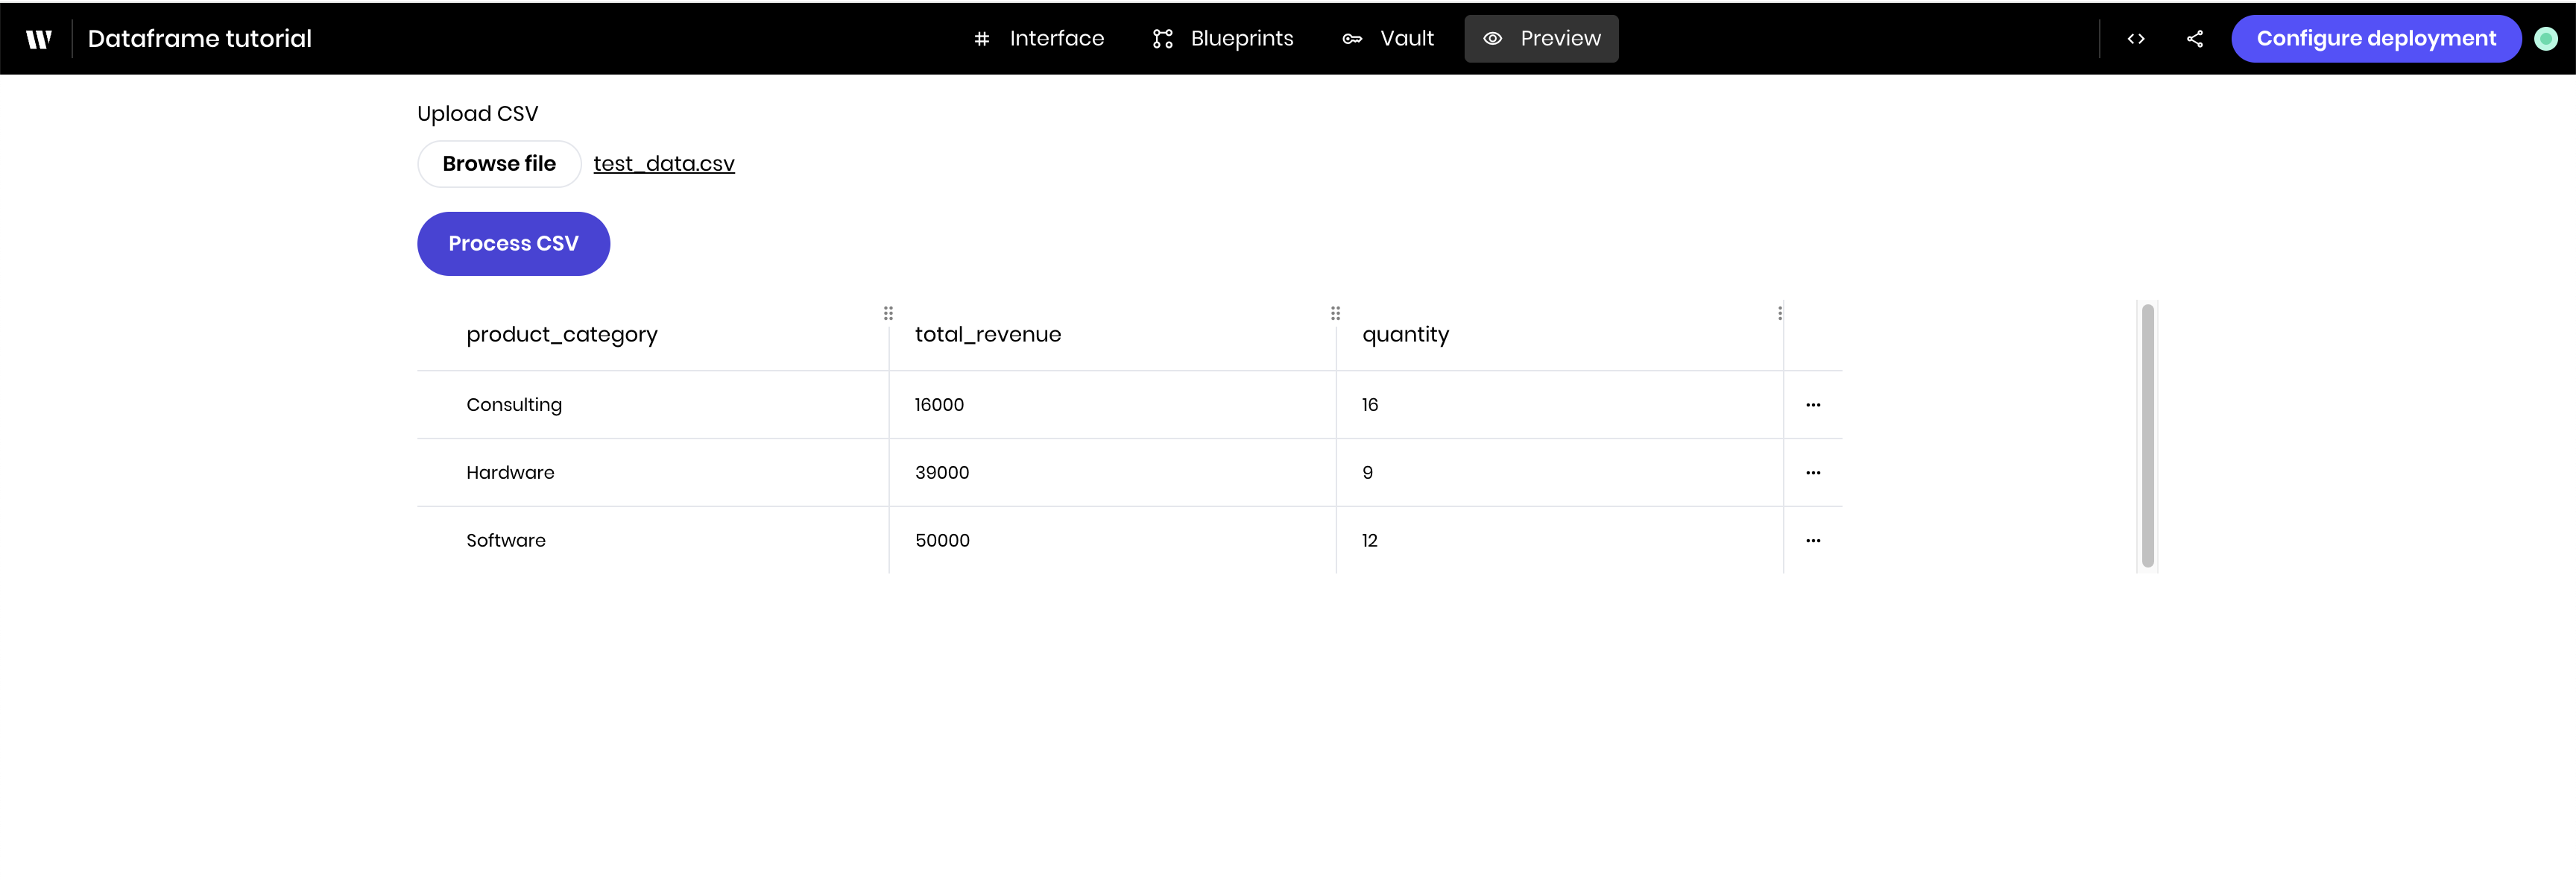This screenshot has height=880, width=2576.
Task: Click the dataframe vertical scrollbar
Action: click(x=2147, y=436)
